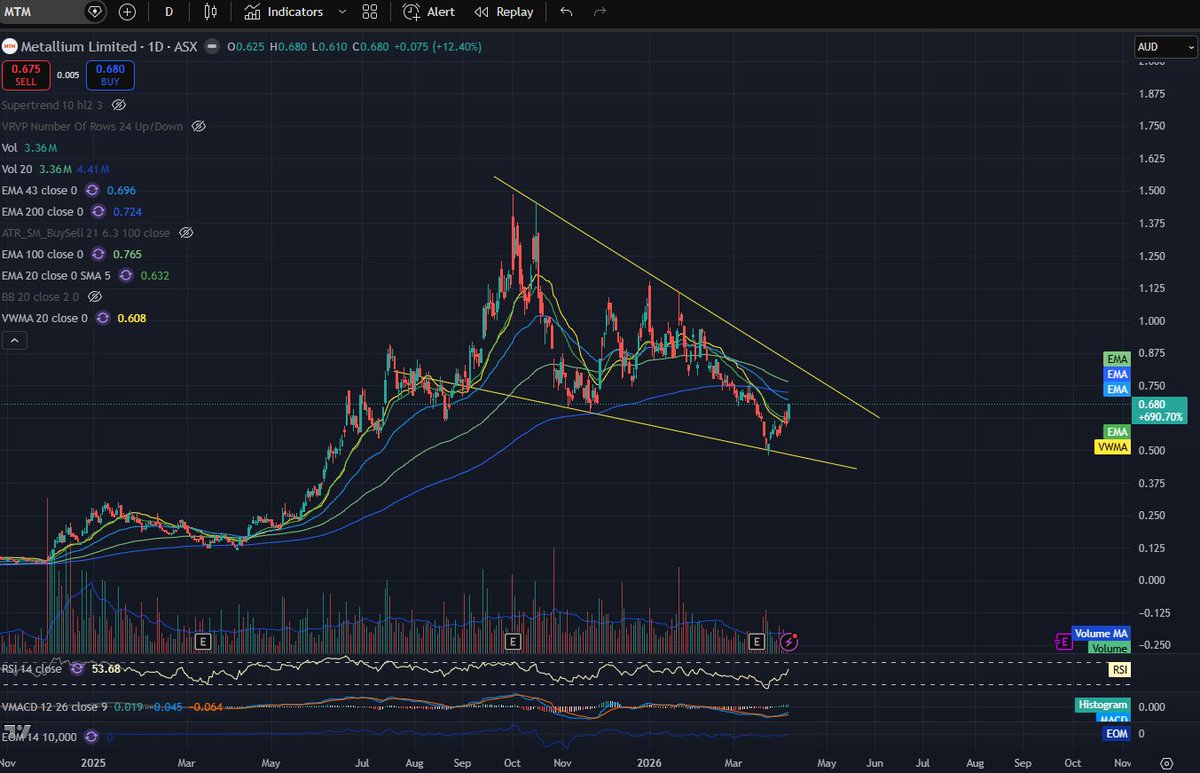Click the diamond premium icon beside MTM
This screenshot has width=1200, height=773.
tap(94, 12)
